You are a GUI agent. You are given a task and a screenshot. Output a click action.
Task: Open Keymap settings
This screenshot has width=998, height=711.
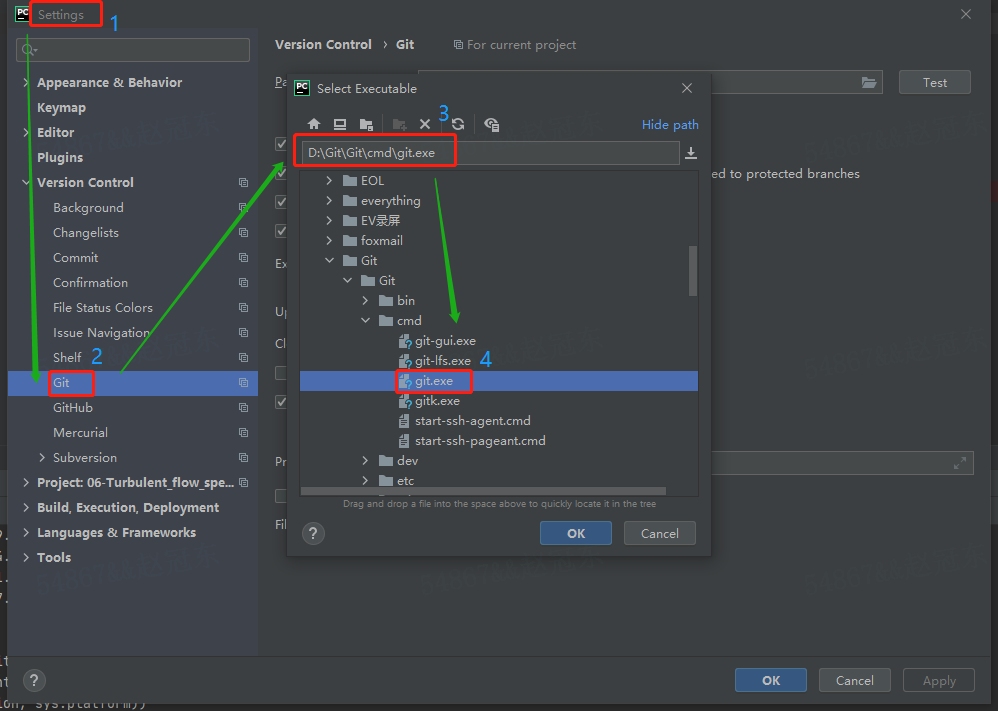pos(61,108)
